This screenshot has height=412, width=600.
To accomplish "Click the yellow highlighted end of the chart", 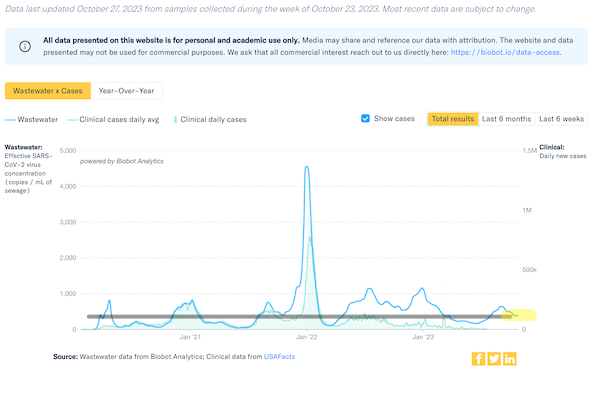I will (525, 316).
